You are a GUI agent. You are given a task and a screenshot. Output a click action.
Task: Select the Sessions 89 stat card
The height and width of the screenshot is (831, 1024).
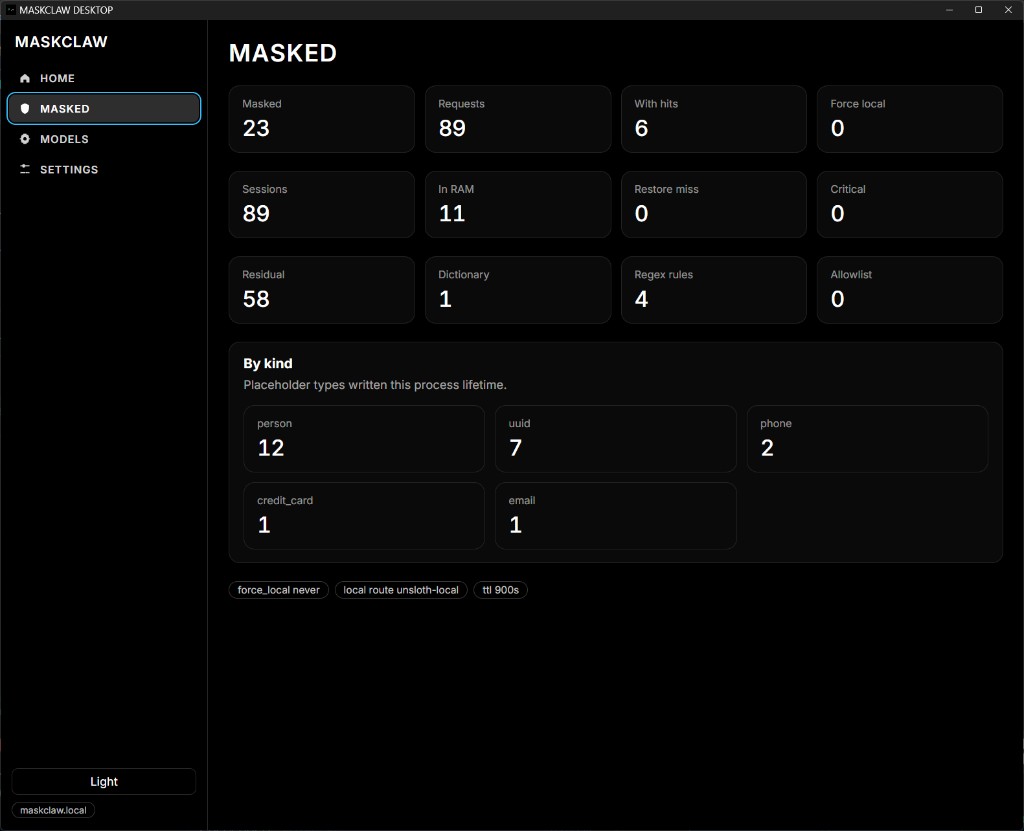click(x=322, y=204)
